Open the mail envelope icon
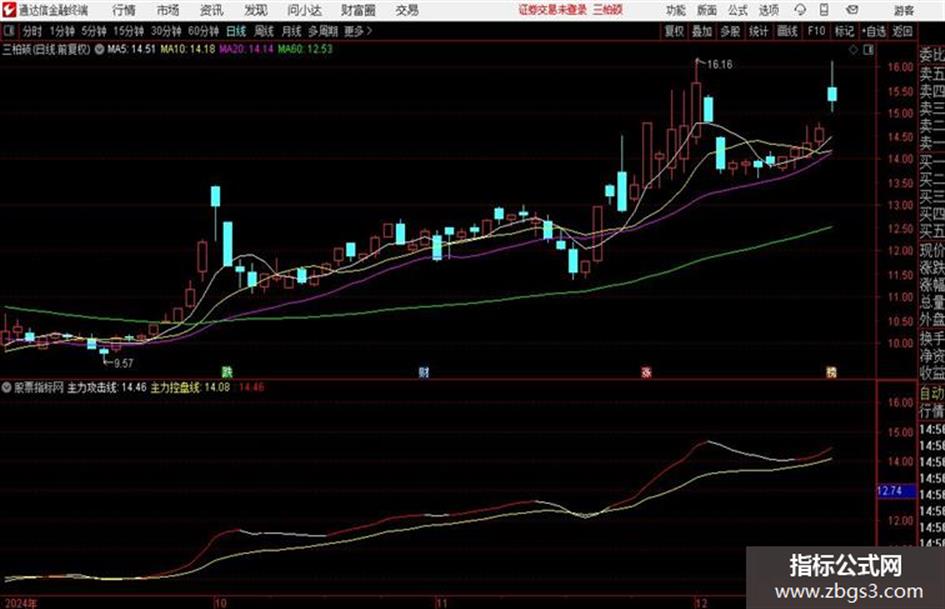This screenshot has height=609, width=945. pyautogui.click(x=852, y=10)
